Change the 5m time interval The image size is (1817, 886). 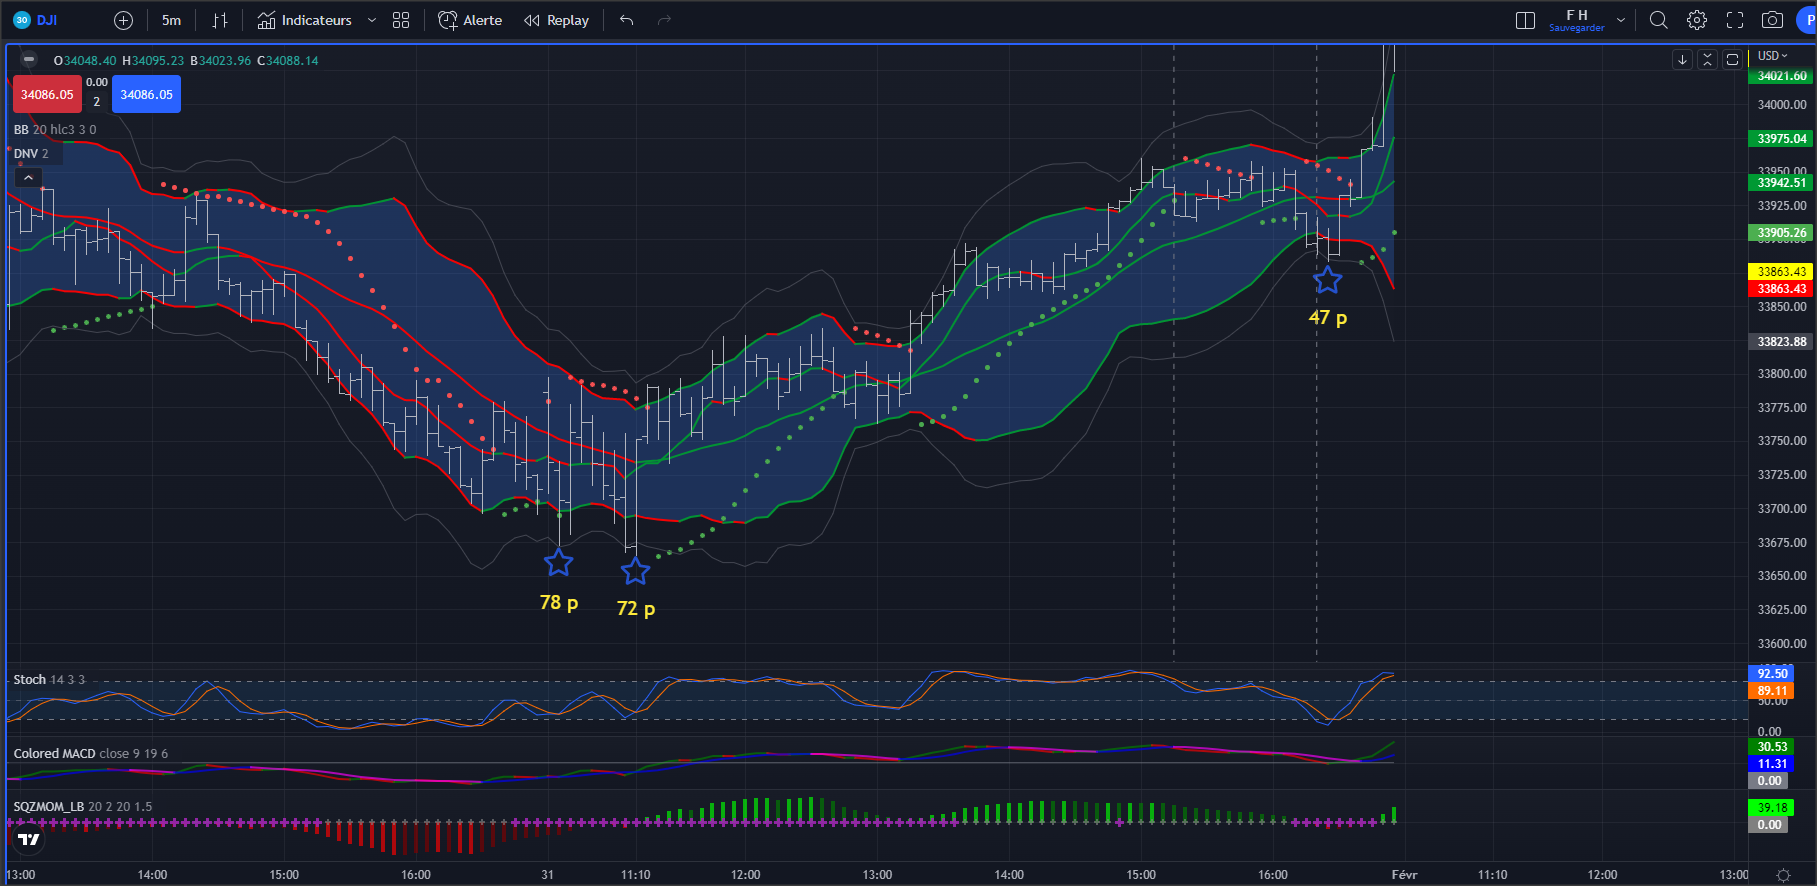[x=172, y=20]
